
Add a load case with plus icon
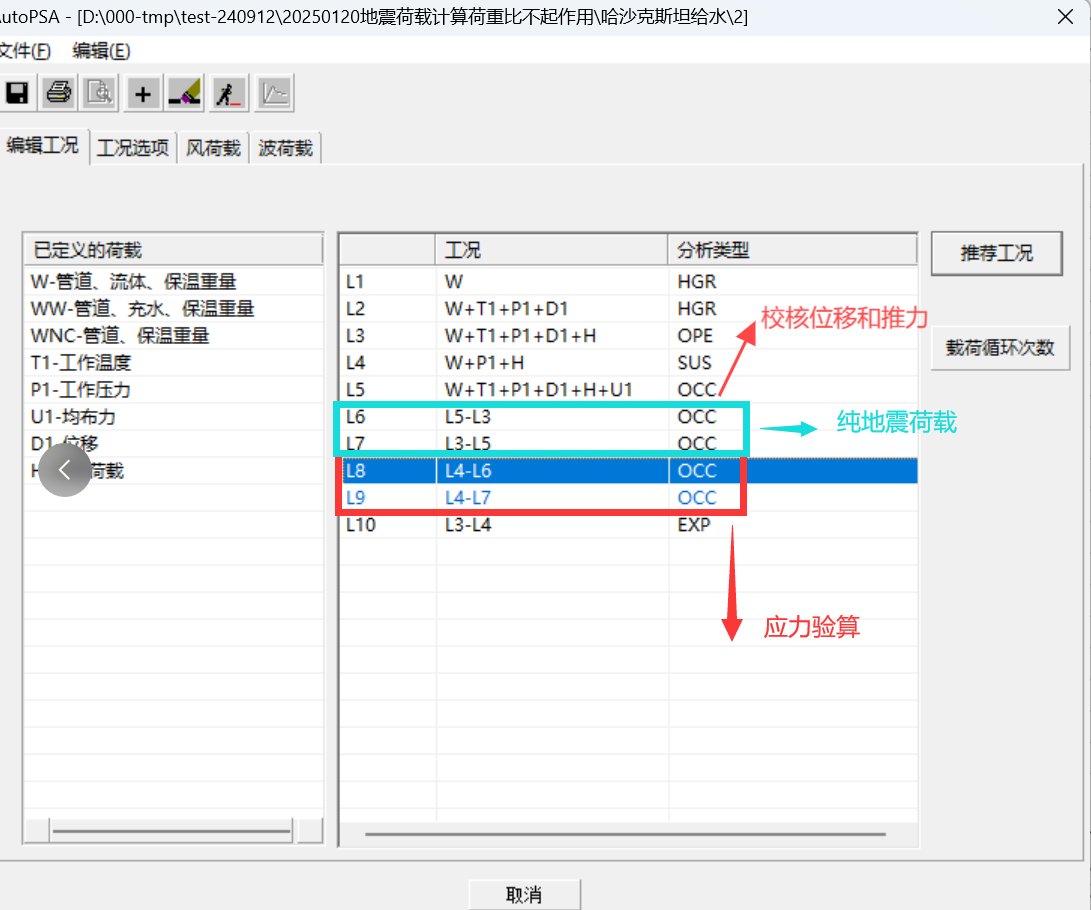point(143,93)
